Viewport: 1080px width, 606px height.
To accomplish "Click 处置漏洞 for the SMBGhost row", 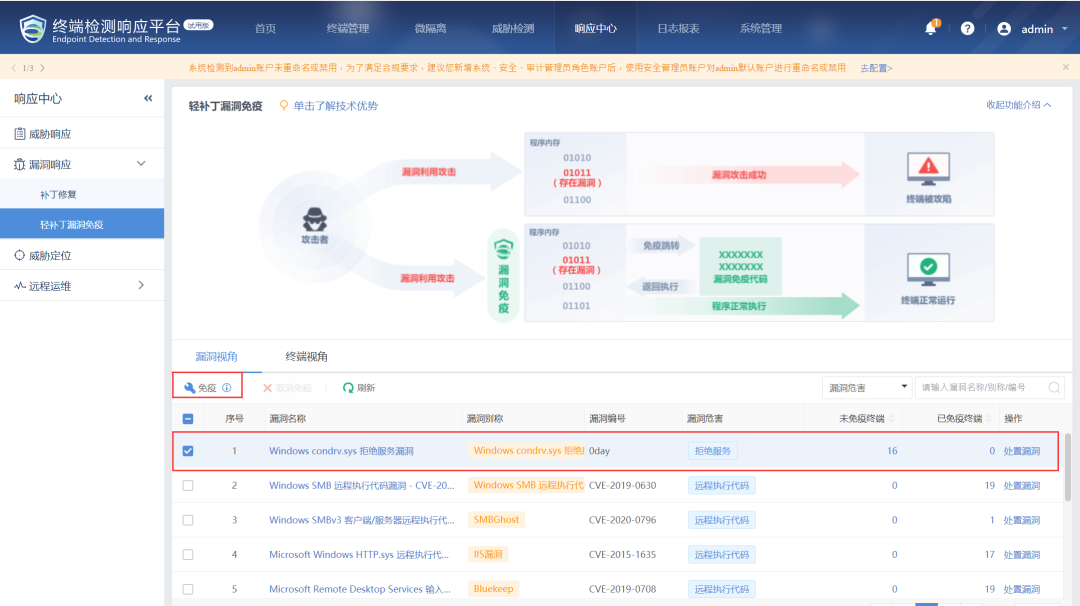I will click(1021, 520).
